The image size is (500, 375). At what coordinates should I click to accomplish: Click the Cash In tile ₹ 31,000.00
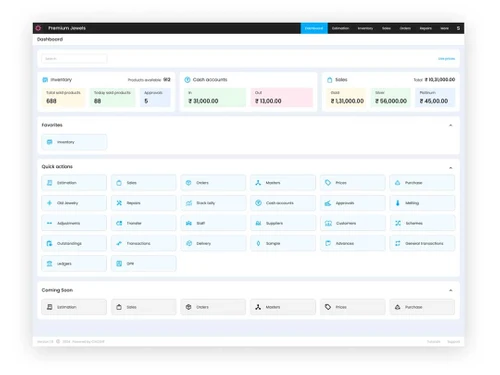[x=215, y=97]
